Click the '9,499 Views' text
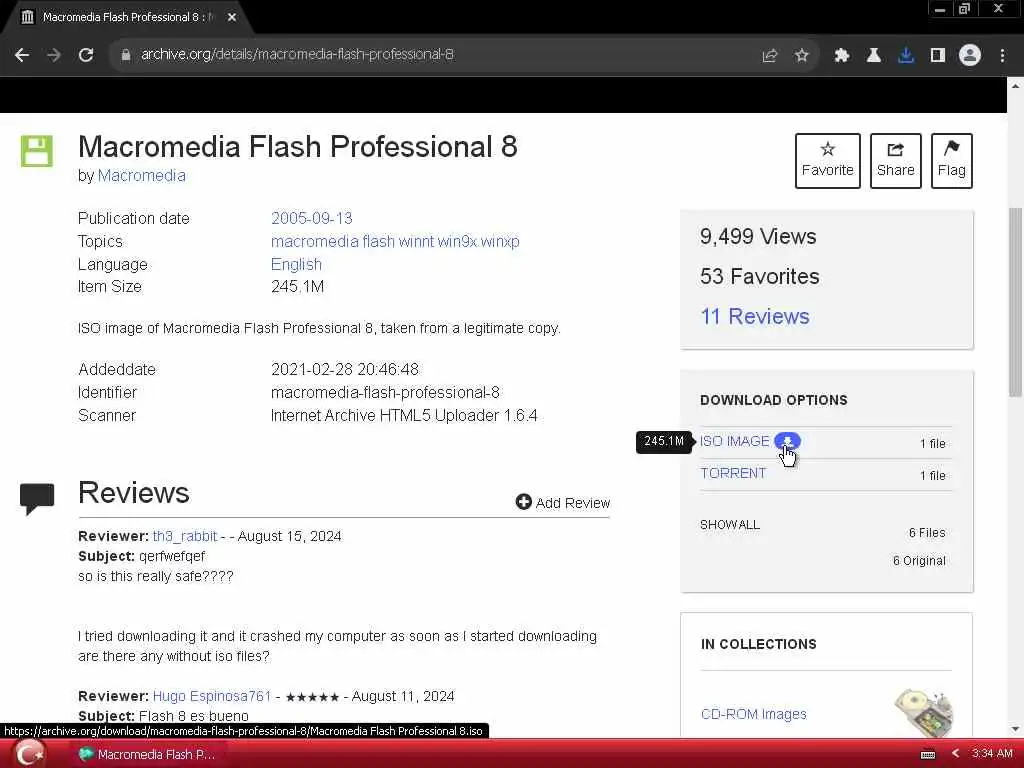This screenshot has height=768, width=1024. (x=758, y=236)
